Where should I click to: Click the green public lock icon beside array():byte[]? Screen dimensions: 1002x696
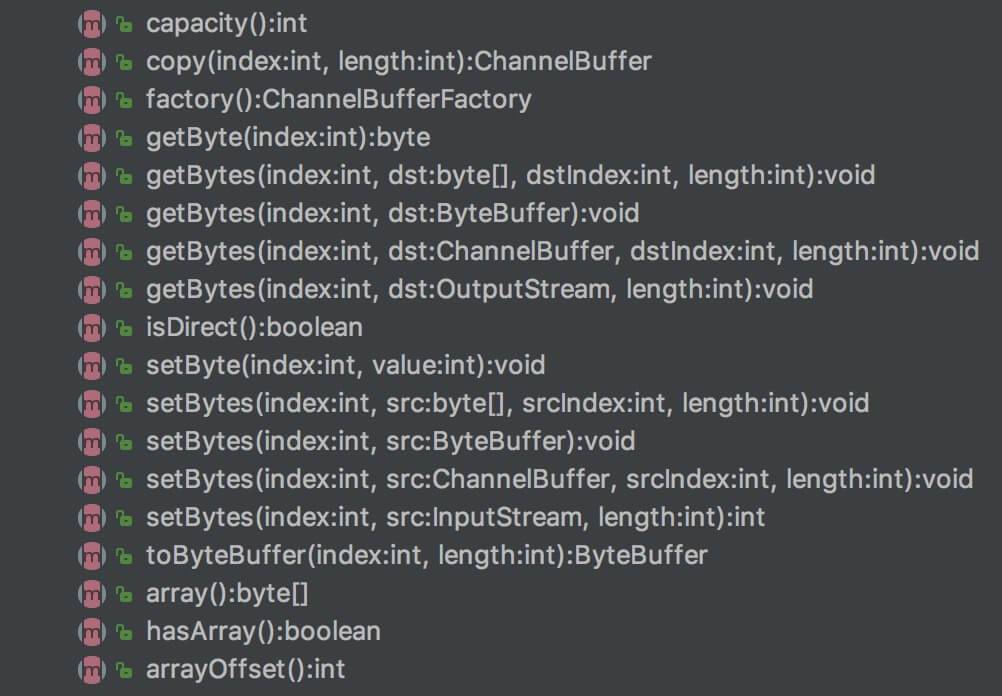tap(124, 594)
